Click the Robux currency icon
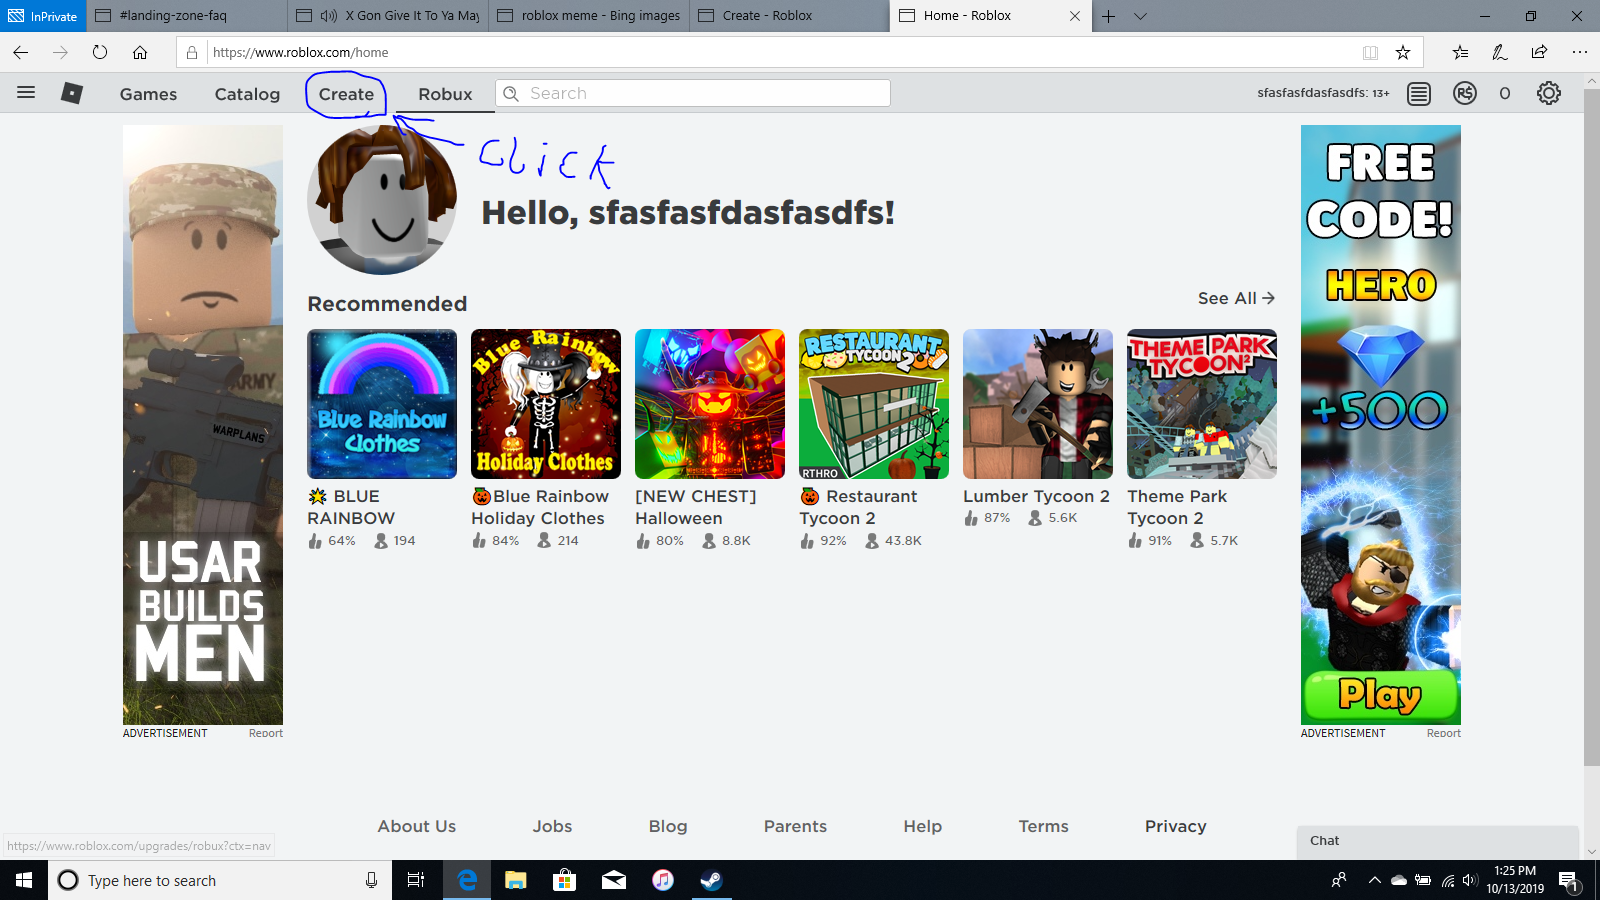The width and height of the screenshot is (1600, 900). [1465, 93]
